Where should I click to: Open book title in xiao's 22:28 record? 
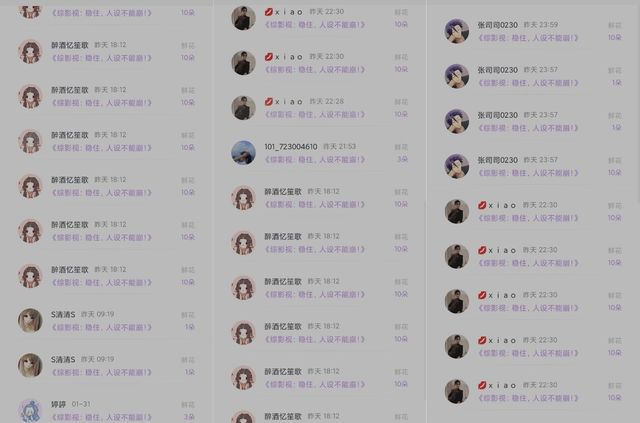pos(315,115)
